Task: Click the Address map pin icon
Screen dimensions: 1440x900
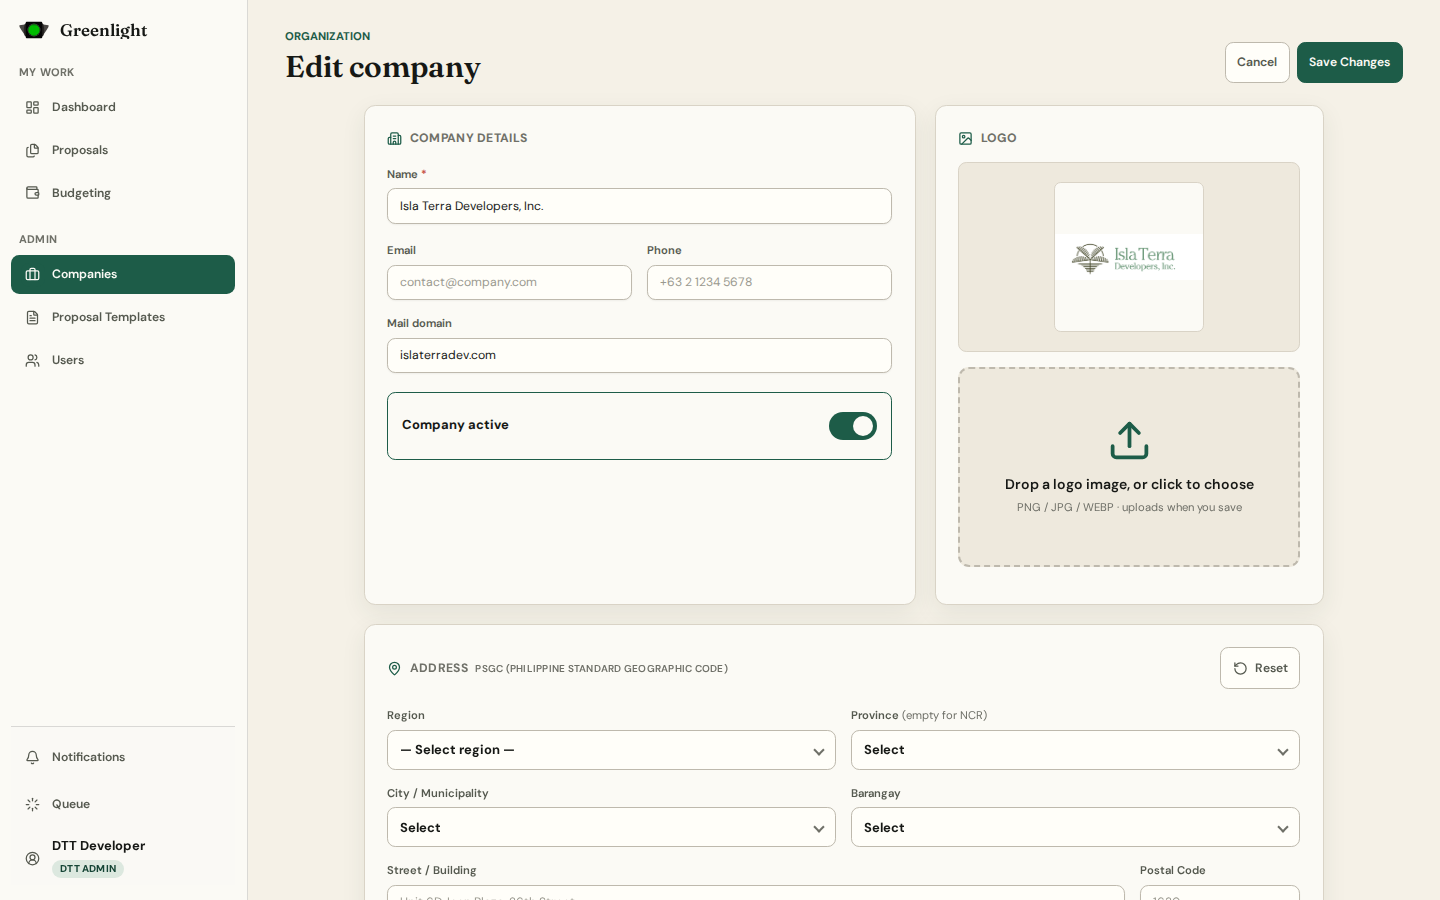Action: point(394,668)
